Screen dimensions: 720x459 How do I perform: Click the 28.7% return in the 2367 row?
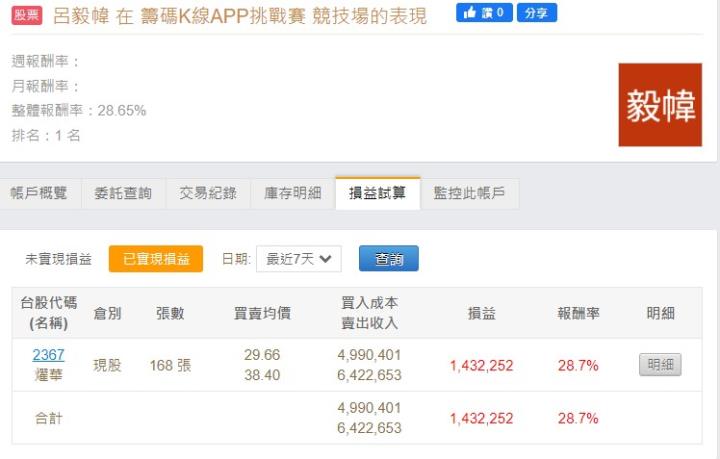tap(578, 365)
